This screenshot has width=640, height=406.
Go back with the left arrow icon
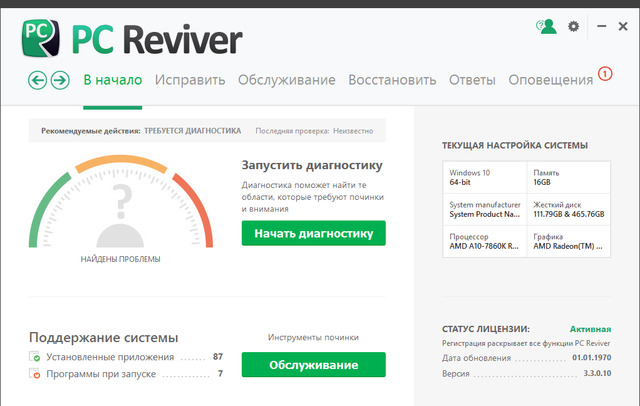(38, 80)
